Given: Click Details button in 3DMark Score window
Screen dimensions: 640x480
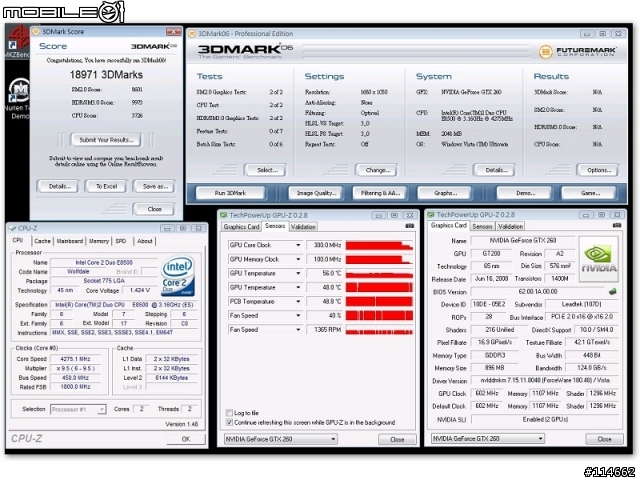Looking at the screenshot, I should tap(60, 187).
